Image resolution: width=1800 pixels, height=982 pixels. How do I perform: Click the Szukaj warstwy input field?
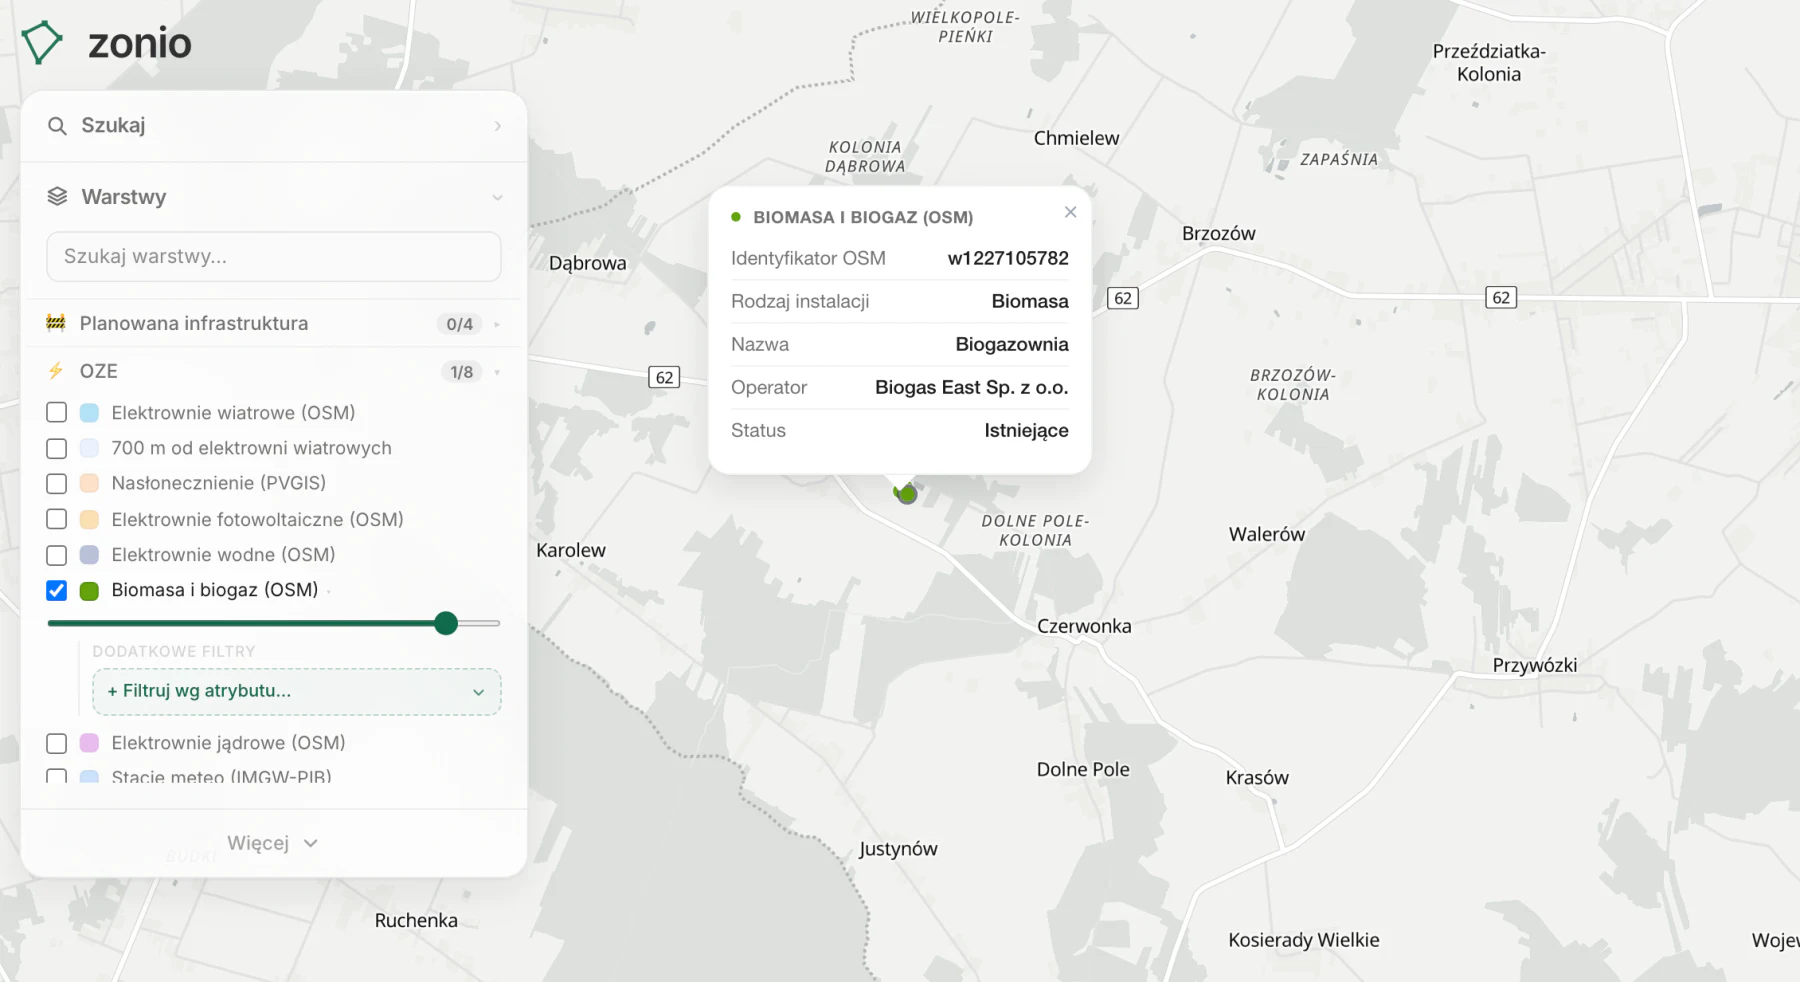(274, 256)
